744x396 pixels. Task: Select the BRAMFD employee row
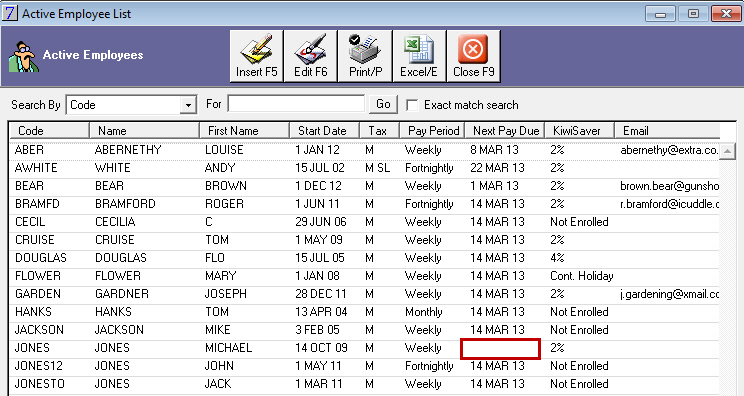tap(364, 204)
